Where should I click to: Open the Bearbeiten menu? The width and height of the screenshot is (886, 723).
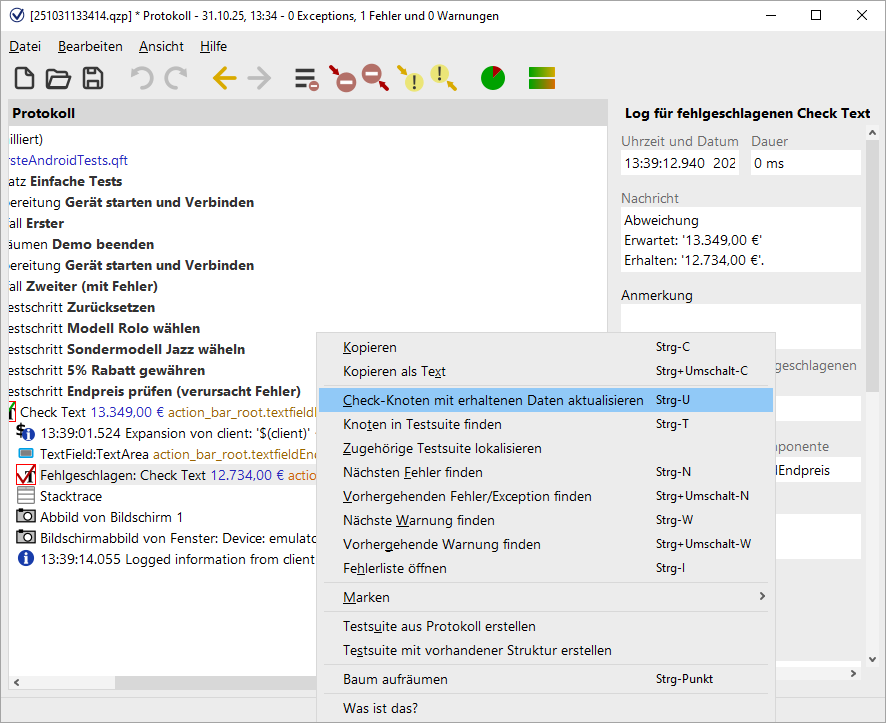[x=90, y=46]
